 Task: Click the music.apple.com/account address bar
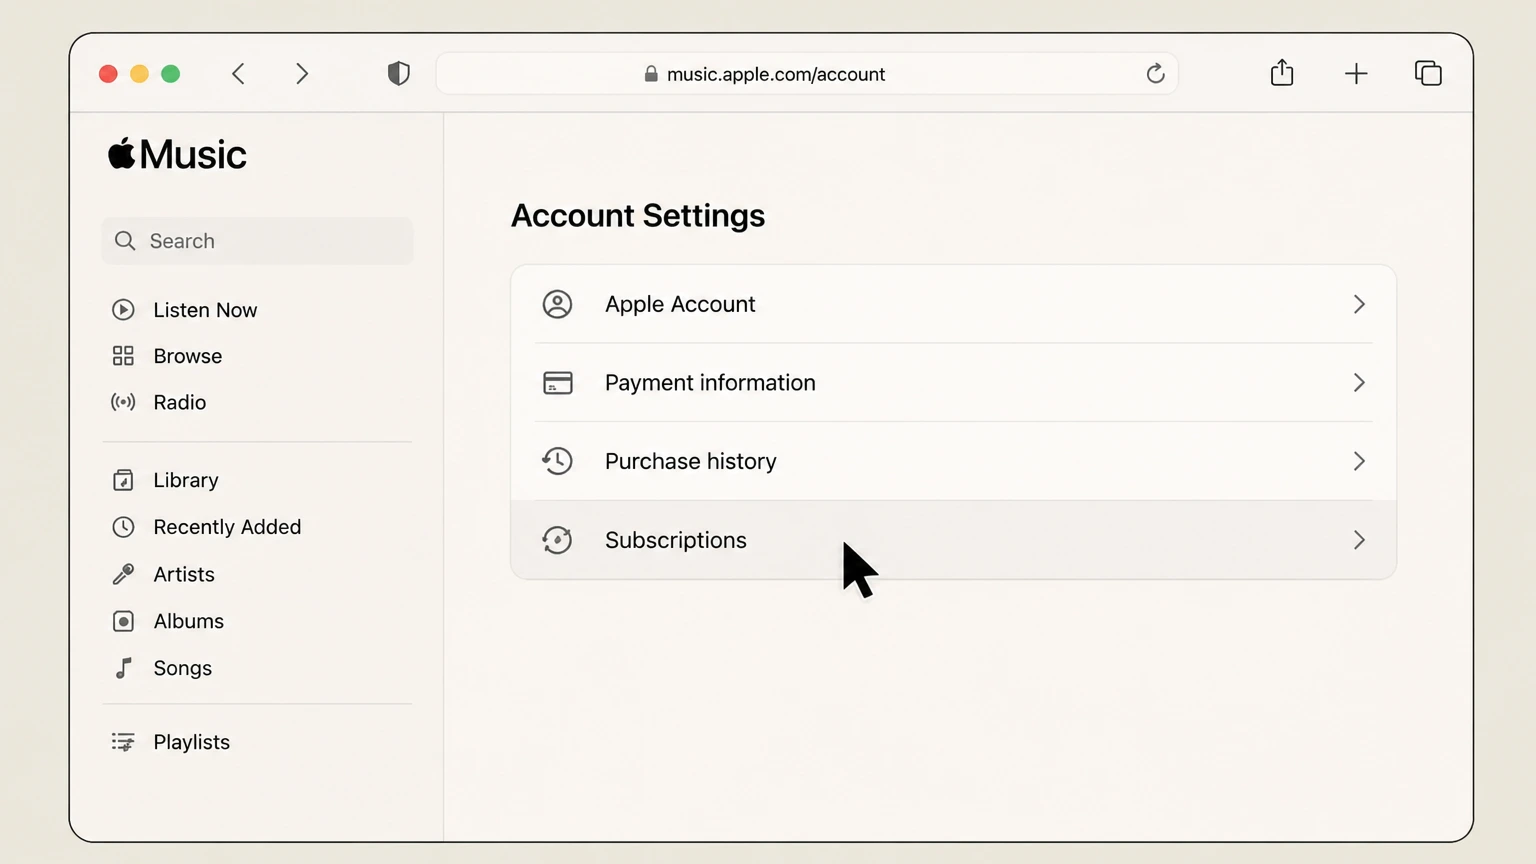807,74
